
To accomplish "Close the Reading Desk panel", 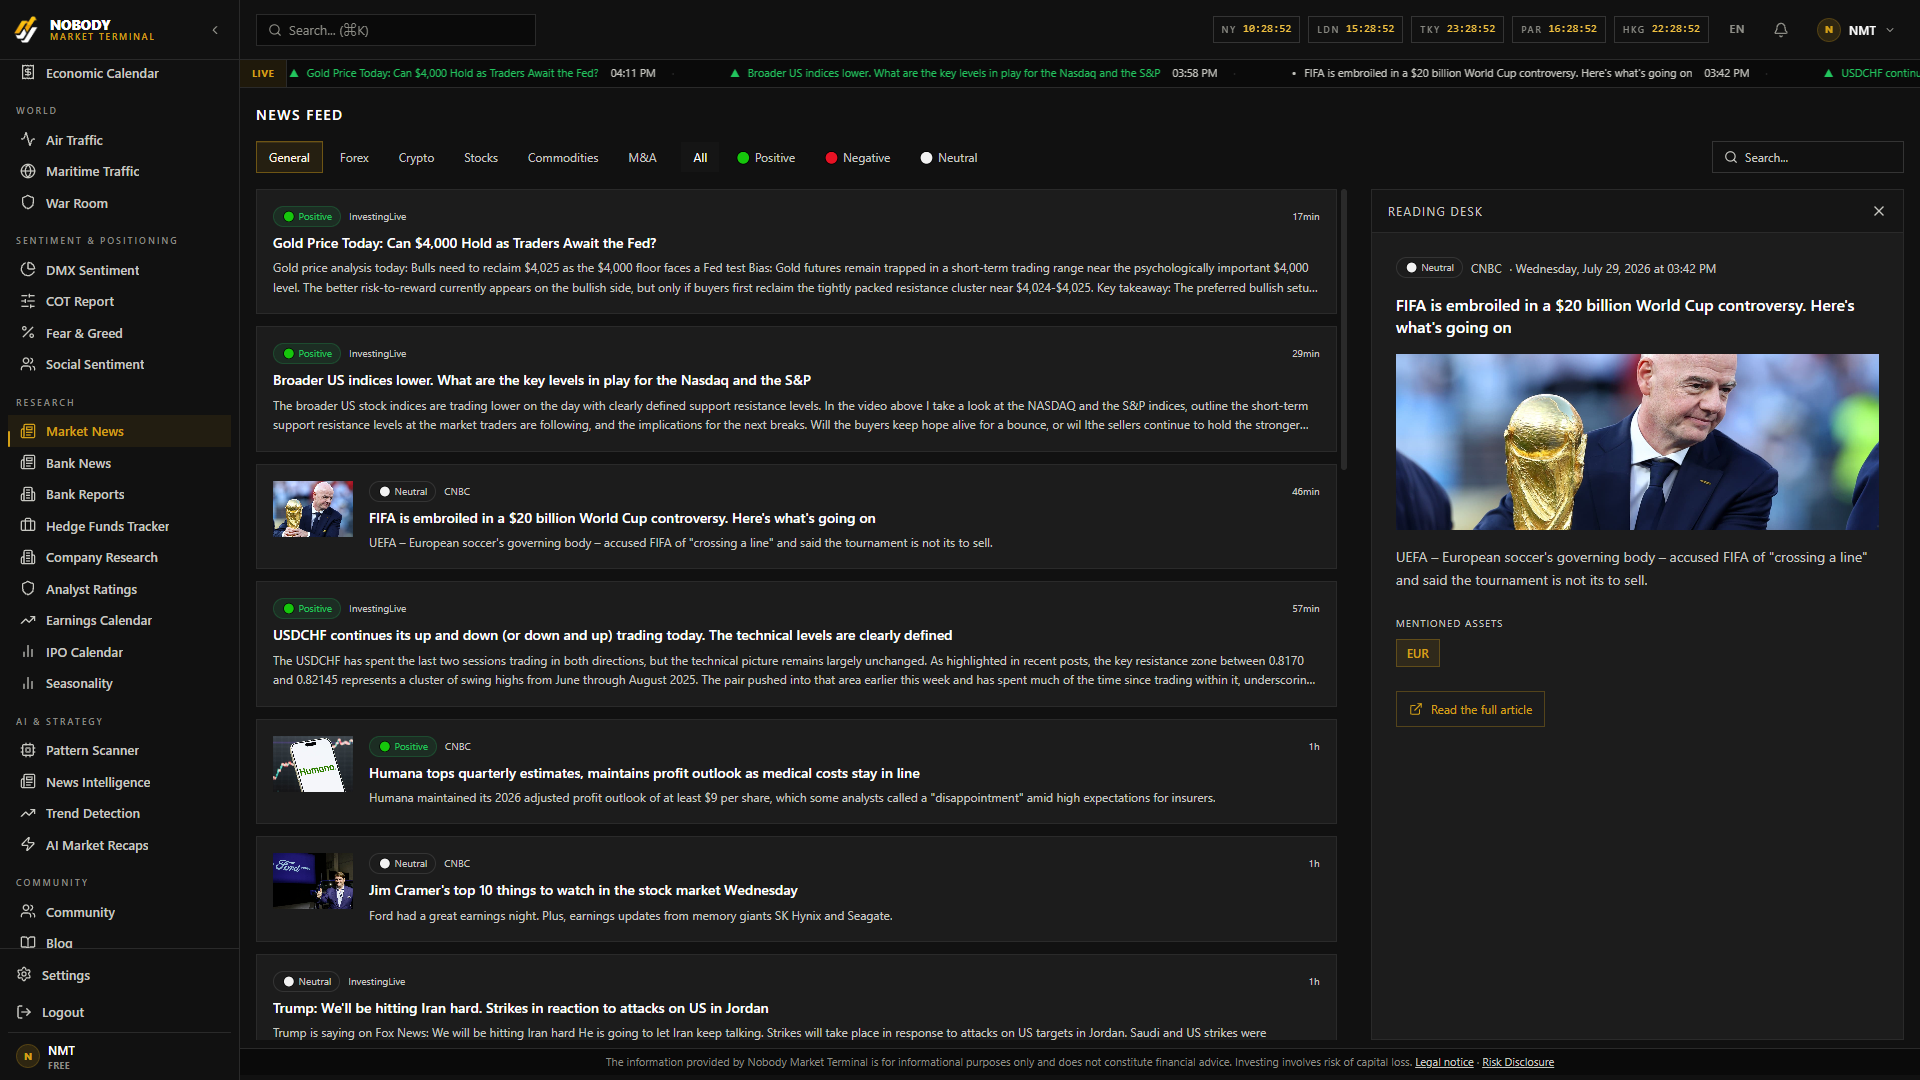I will pos(1879,211).
